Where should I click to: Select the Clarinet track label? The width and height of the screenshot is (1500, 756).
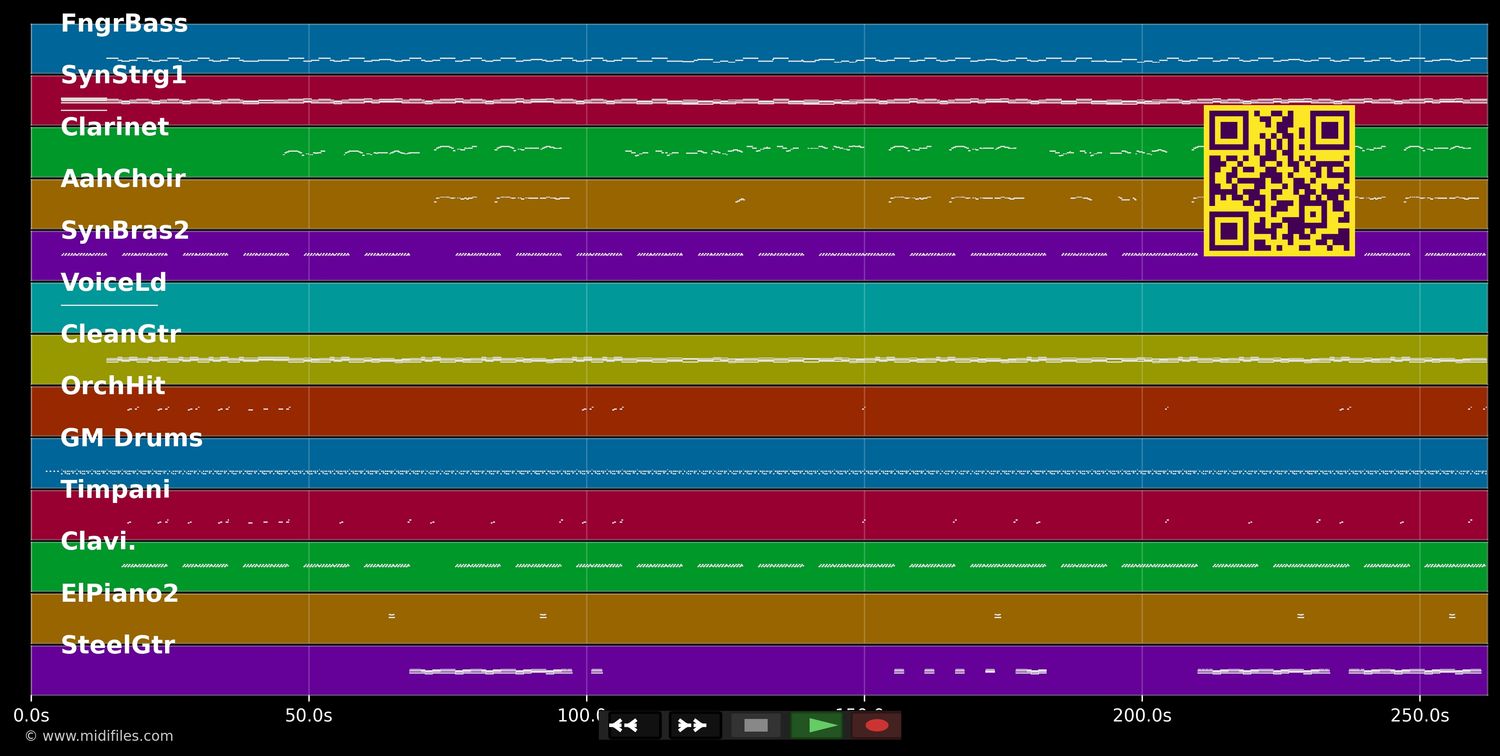(x=115, y=128)
